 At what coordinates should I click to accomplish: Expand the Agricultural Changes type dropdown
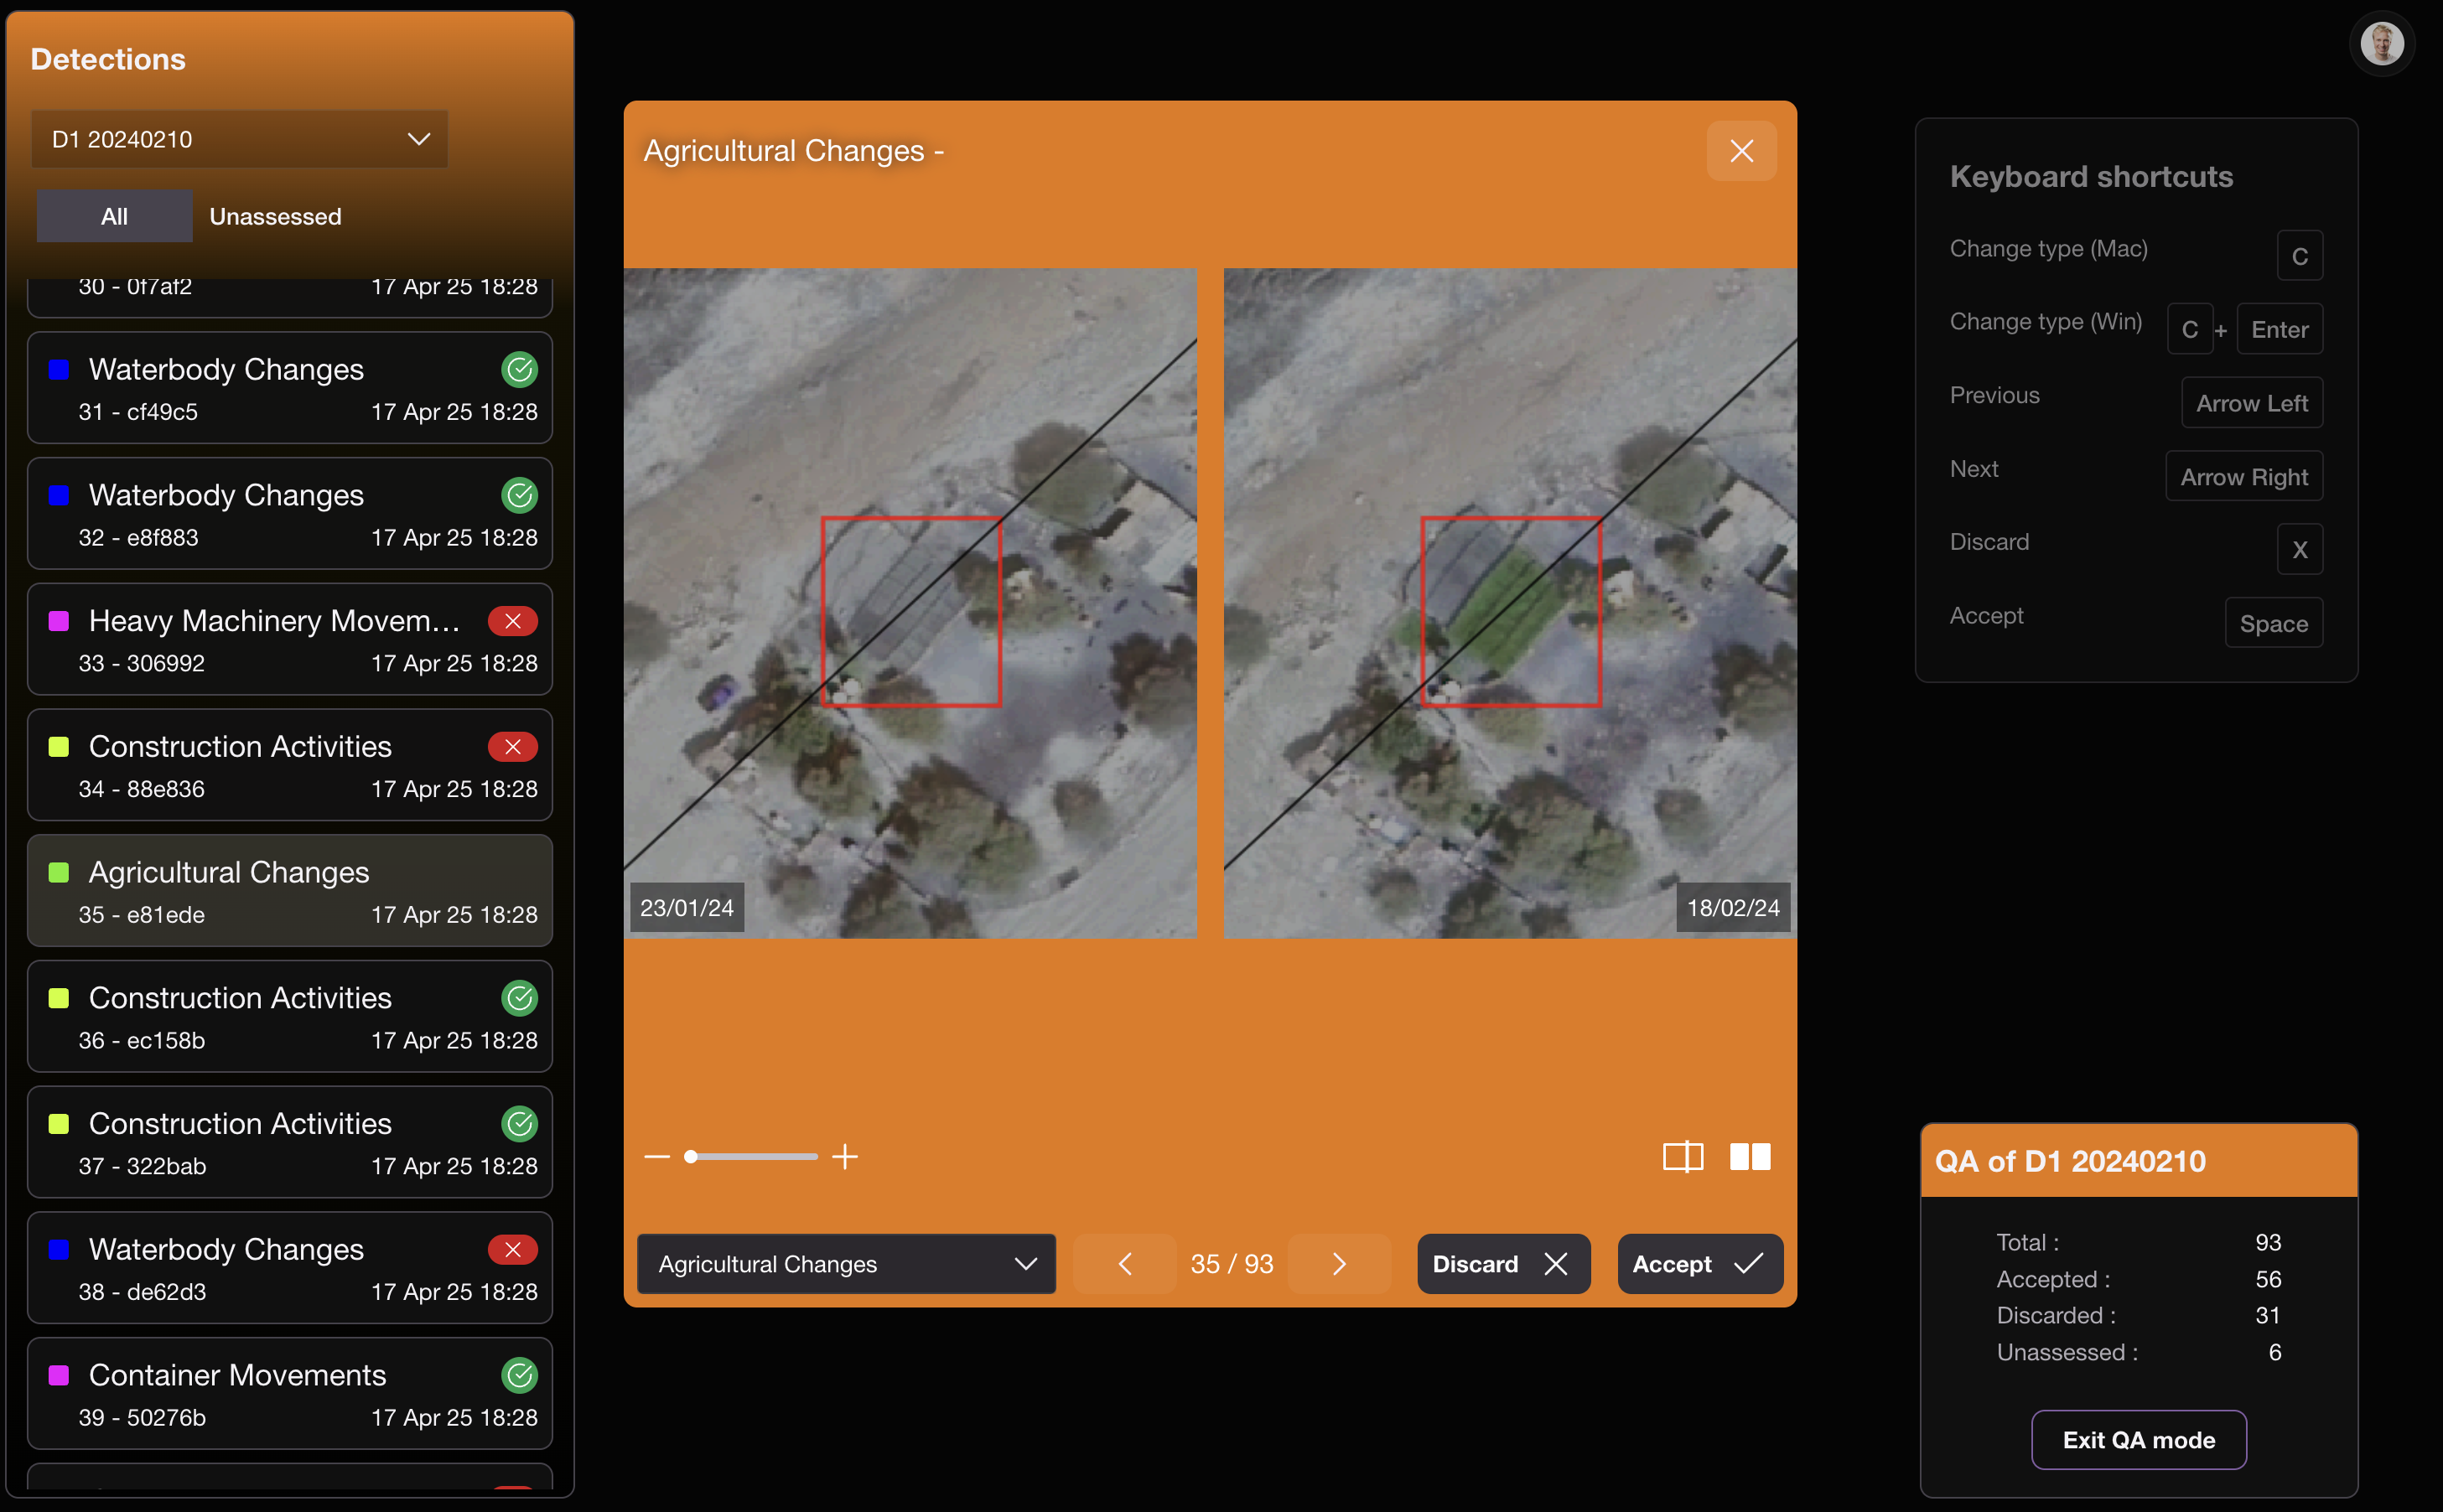click(x=846, y=1264)
